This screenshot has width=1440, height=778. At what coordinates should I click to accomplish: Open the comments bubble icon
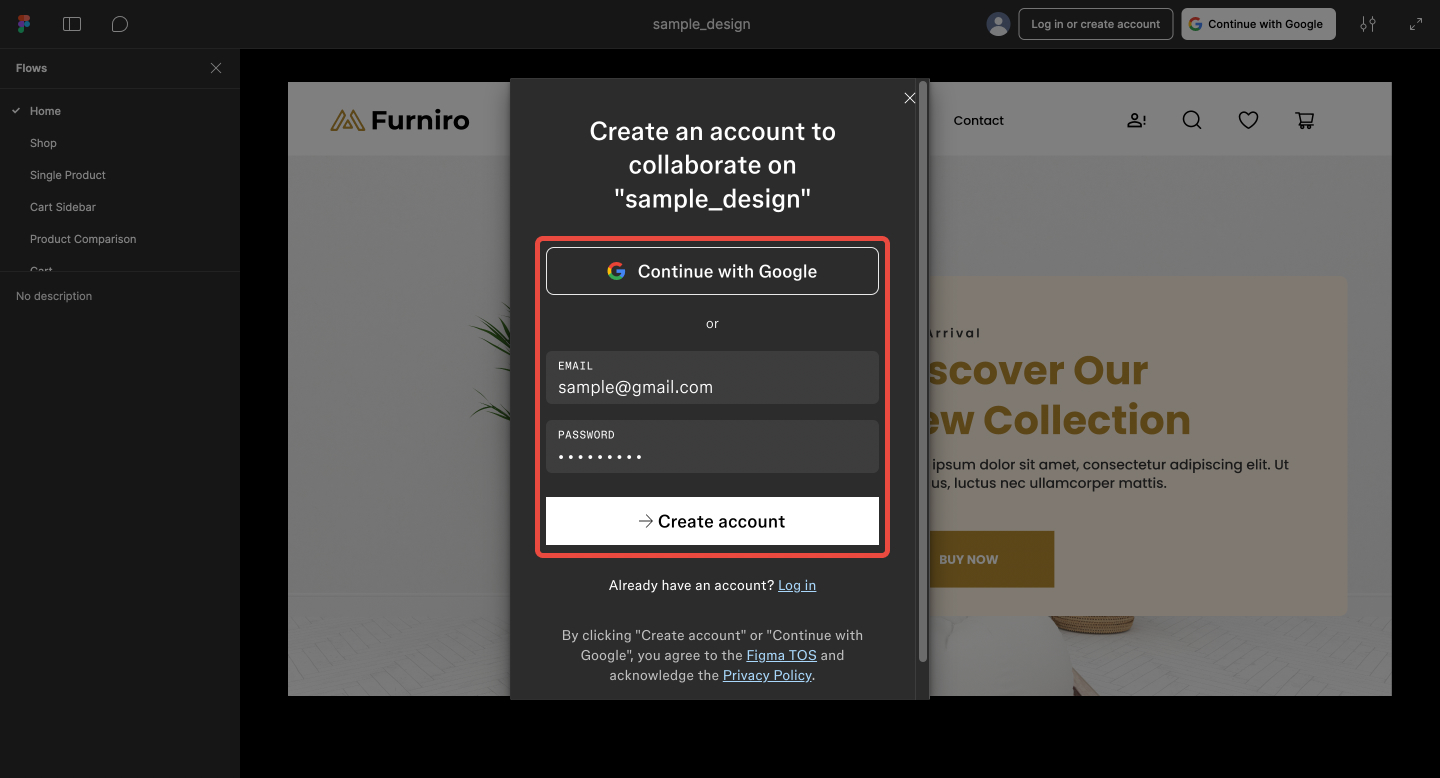click(x=120, y=24)
